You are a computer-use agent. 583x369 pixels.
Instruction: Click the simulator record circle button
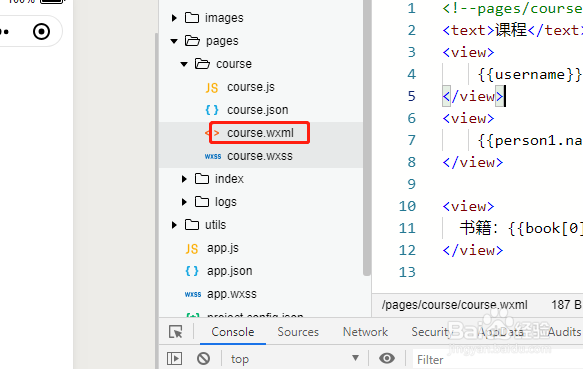tap(41, 32)
